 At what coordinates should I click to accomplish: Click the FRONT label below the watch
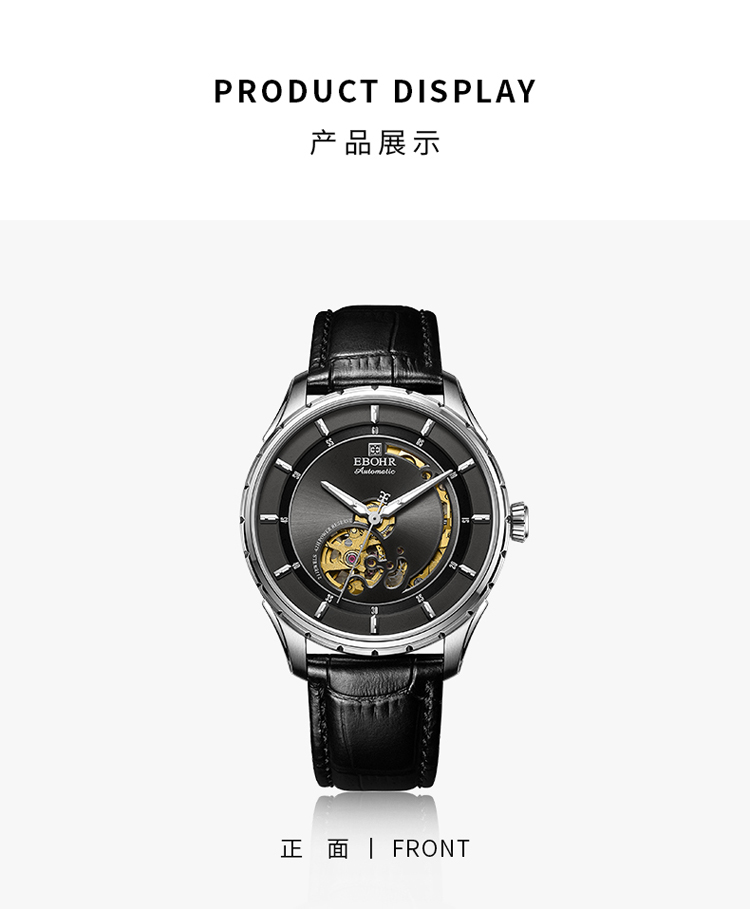point(431,849)
